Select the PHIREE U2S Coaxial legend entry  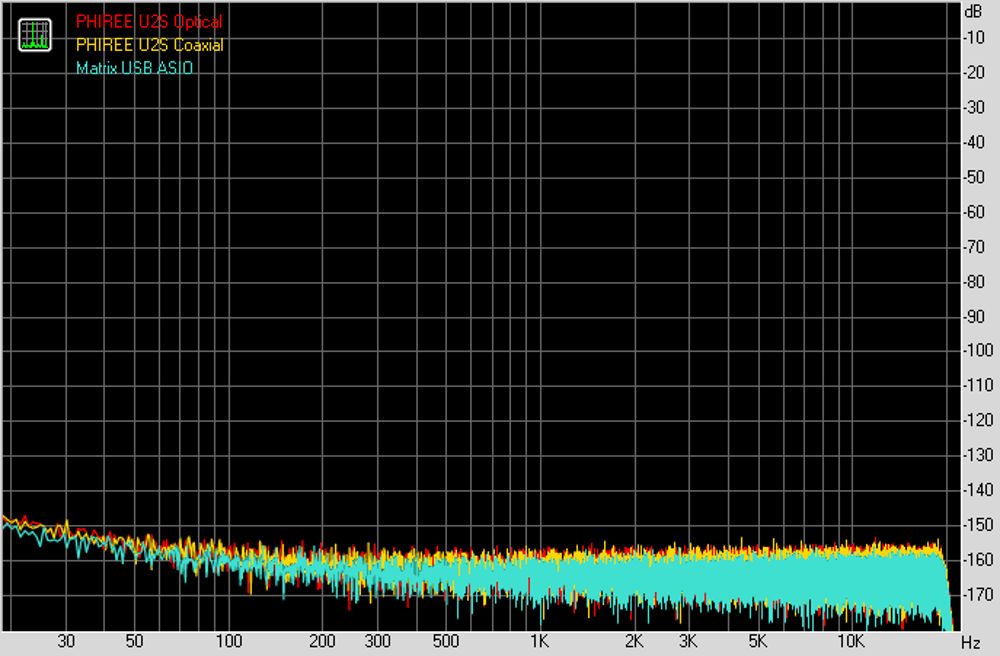(x=150, y=45)
